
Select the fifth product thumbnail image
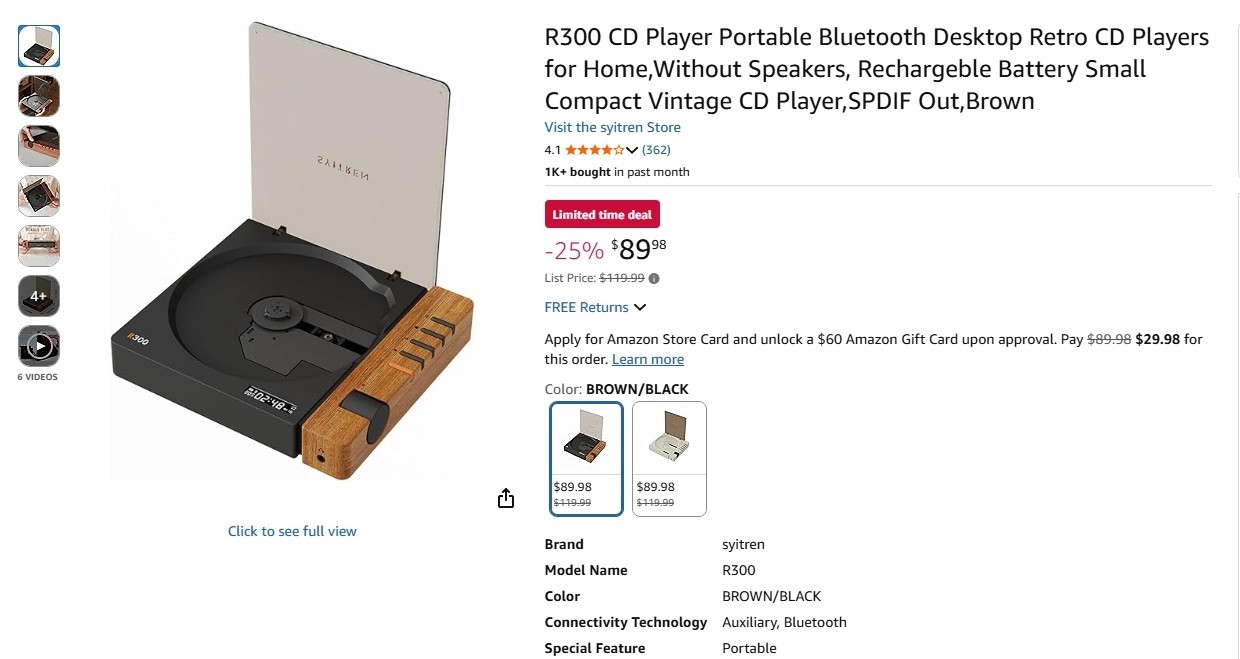[x=39, y=246]
